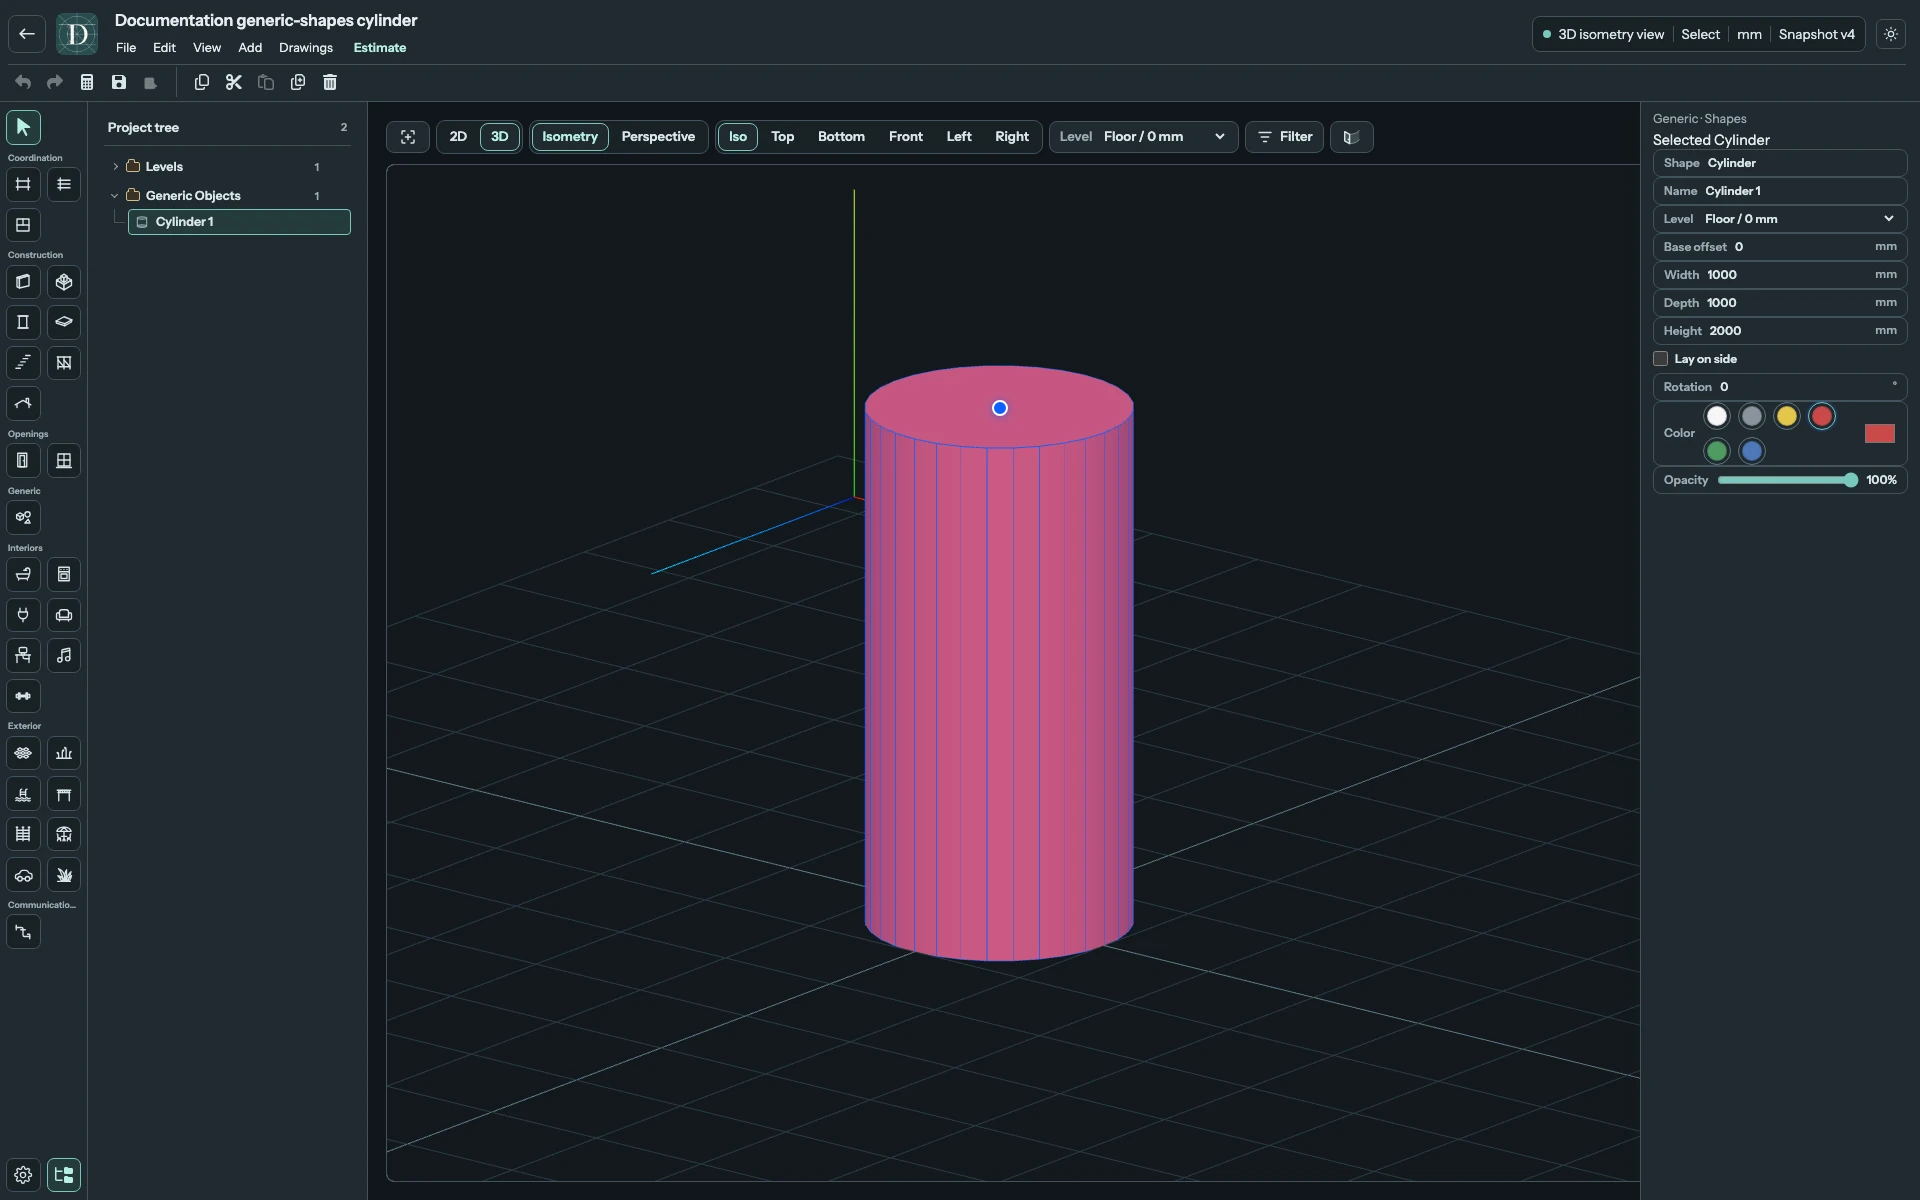
Task: Select the music note interiors tool
Action: [64, 656]
